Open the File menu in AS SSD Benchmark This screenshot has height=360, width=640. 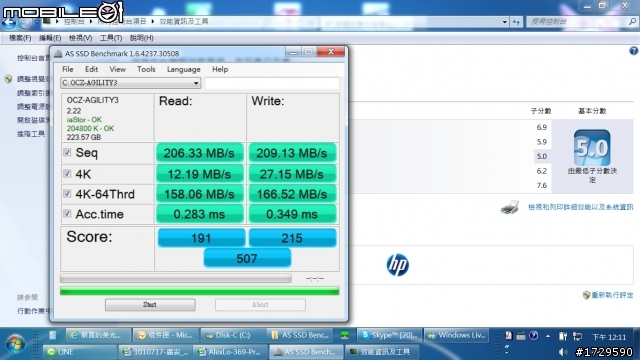pyautogui.click(x=67, y=69)
